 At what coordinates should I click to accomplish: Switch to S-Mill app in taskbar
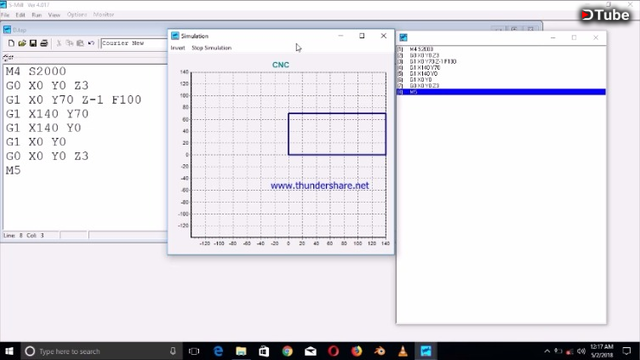click(x=426, y=351)
